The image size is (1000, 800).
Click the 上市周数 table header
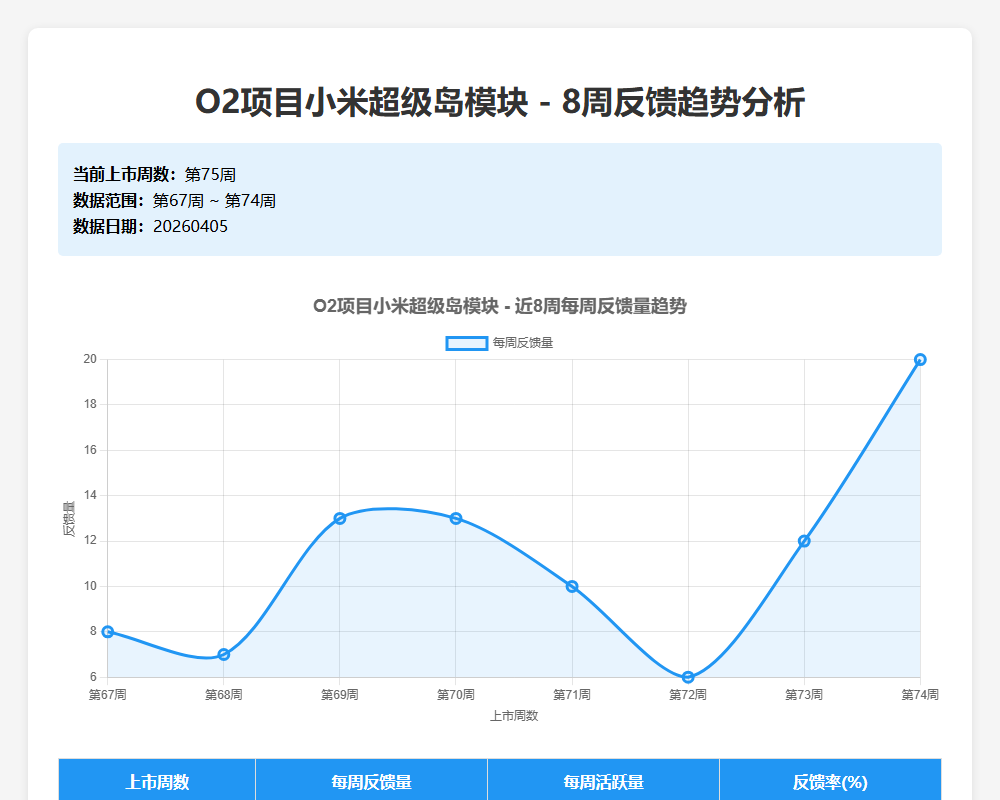coord(157,781)
